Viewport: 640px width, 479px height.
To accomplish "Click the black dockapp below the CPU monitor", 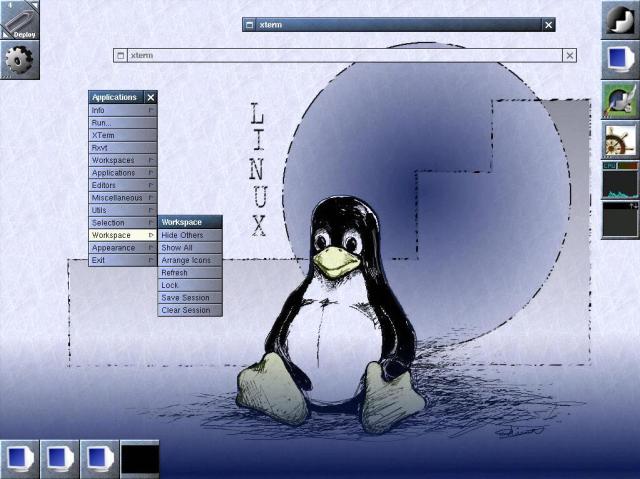I will tap(620, 220).
